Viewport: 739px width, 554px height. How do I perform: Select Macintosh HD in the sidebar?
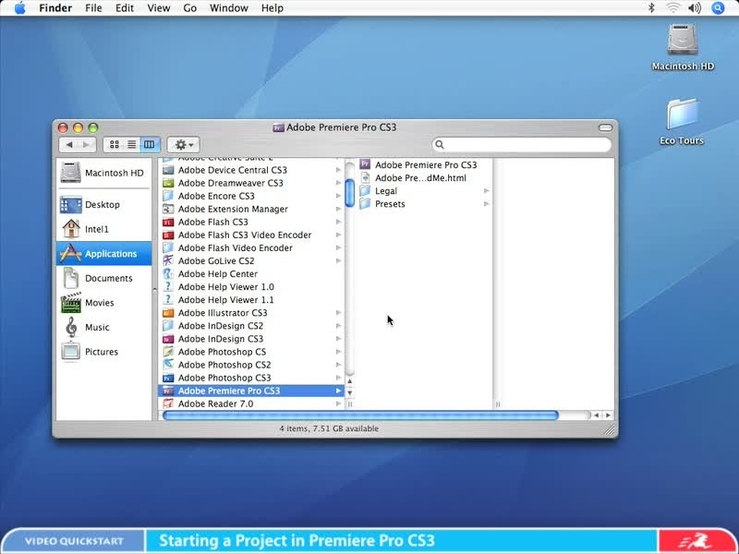coord(102,173)
